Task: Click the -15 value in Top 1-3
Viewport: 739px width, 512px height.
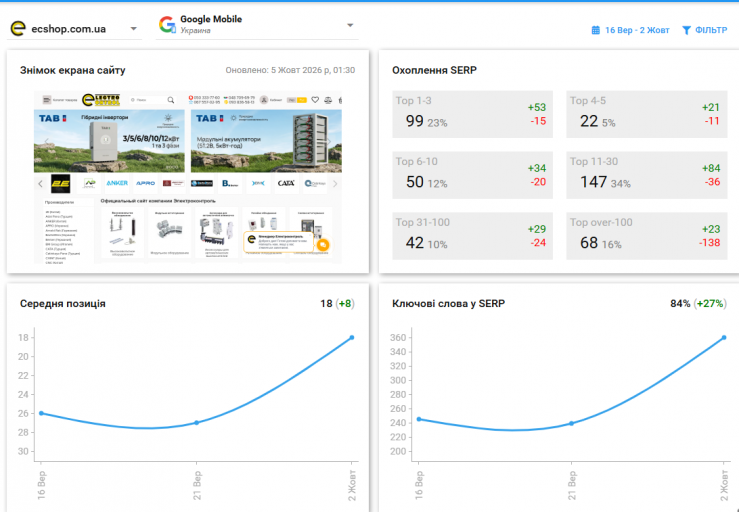Action: click(538, 121)
